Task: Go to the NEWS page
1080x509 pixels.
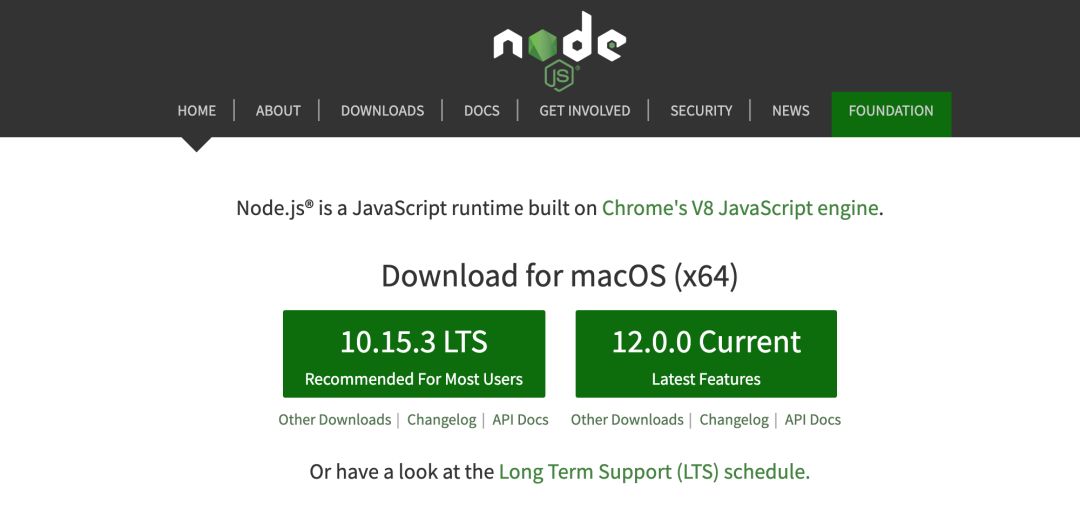Action: pyautogui.click(x=791, y=111)
